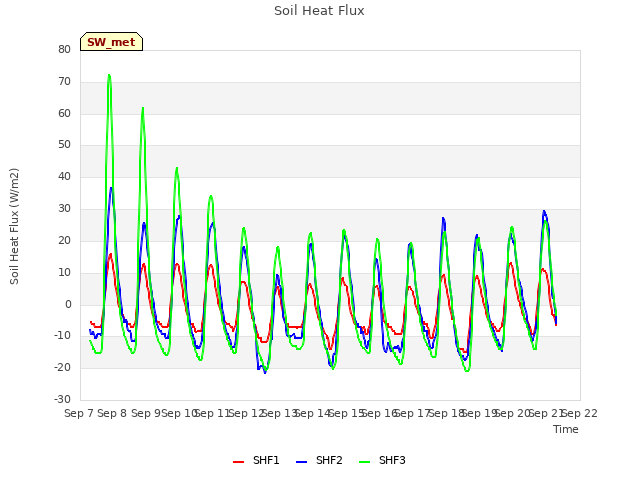Click the Soil Heat Flux (W/m2) axis label
This screenshot has height=480, width=640.
[x=14, y=226]
